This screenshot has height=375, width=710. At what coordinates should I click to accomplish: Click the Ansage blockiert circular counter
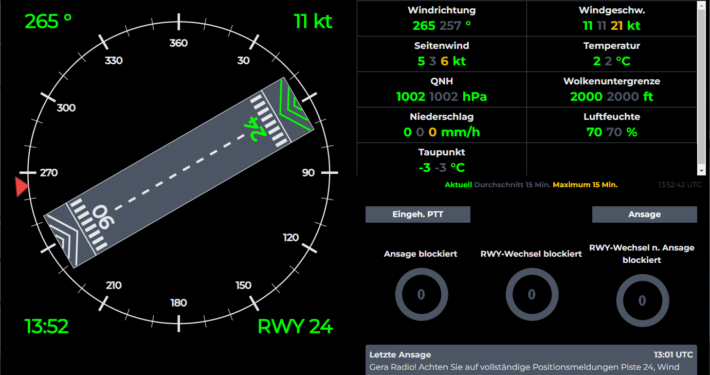coord(421,295)
